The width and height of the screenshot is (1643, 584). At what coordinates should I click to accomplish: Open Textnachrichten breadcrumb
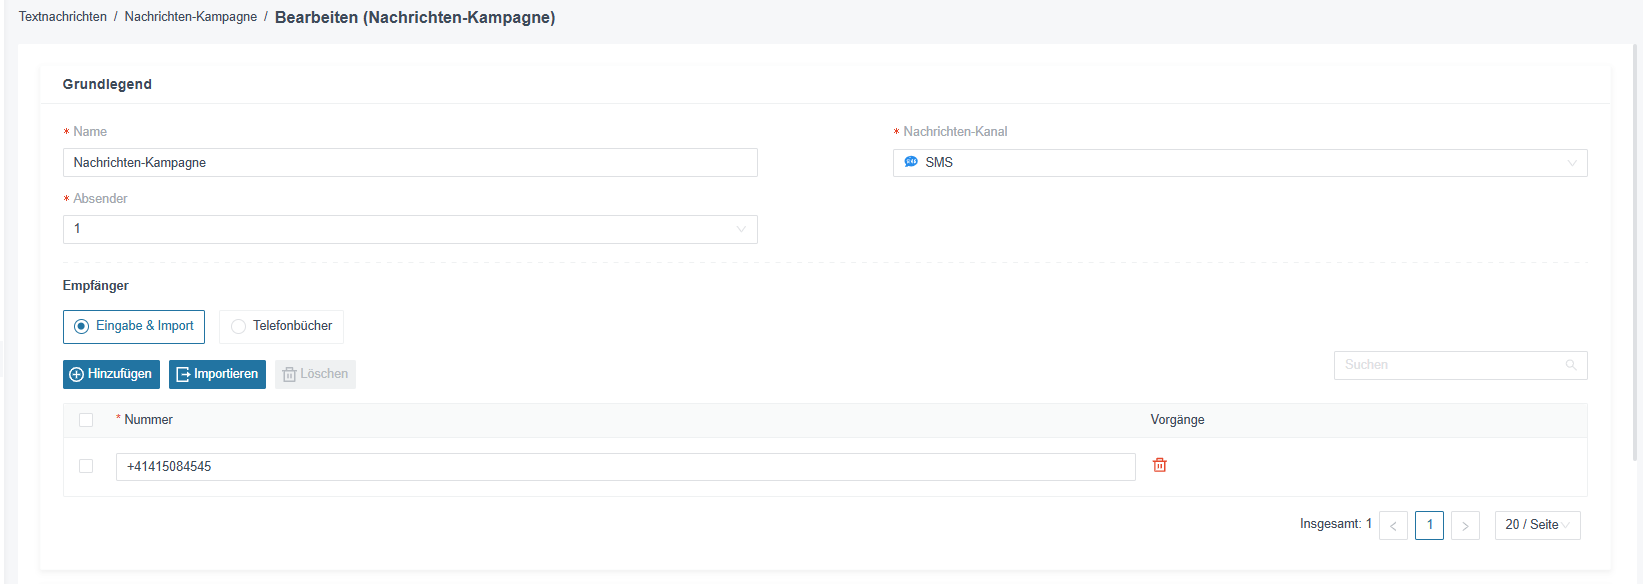pyautogui.click(x=63, y=17)
